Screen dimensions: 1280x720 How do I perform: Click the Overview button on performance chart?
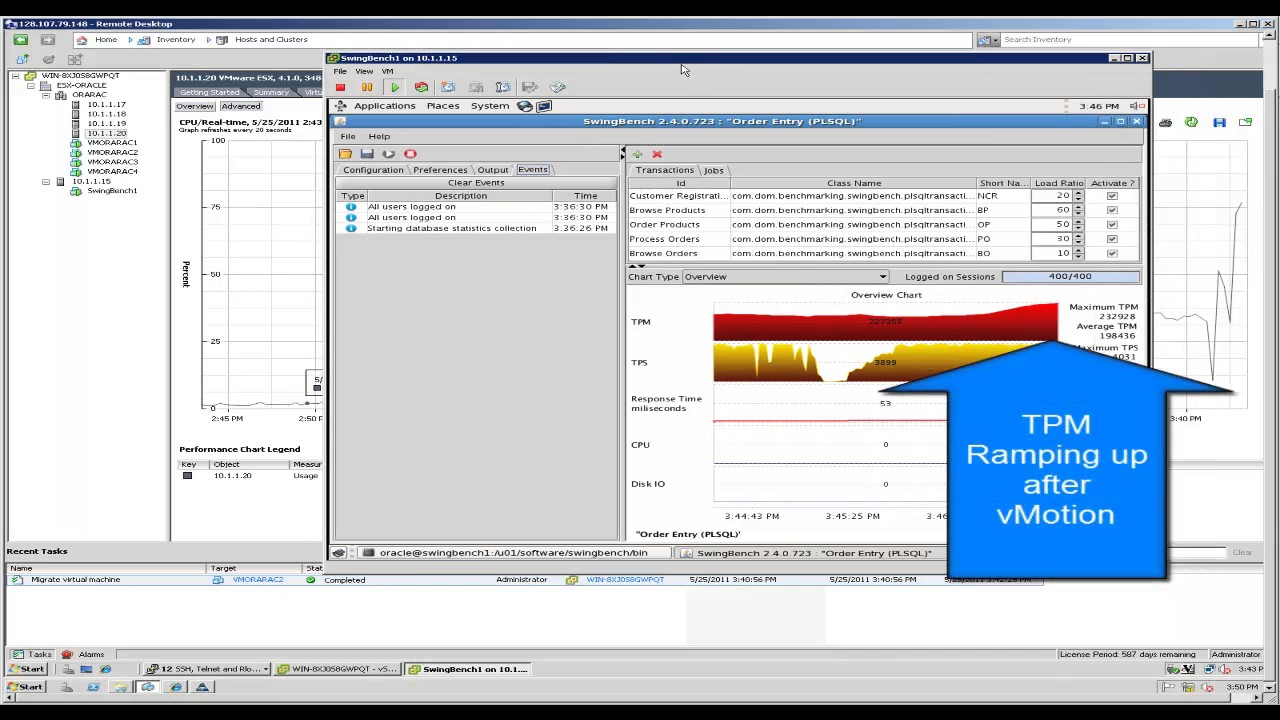[x=195, y=107]
